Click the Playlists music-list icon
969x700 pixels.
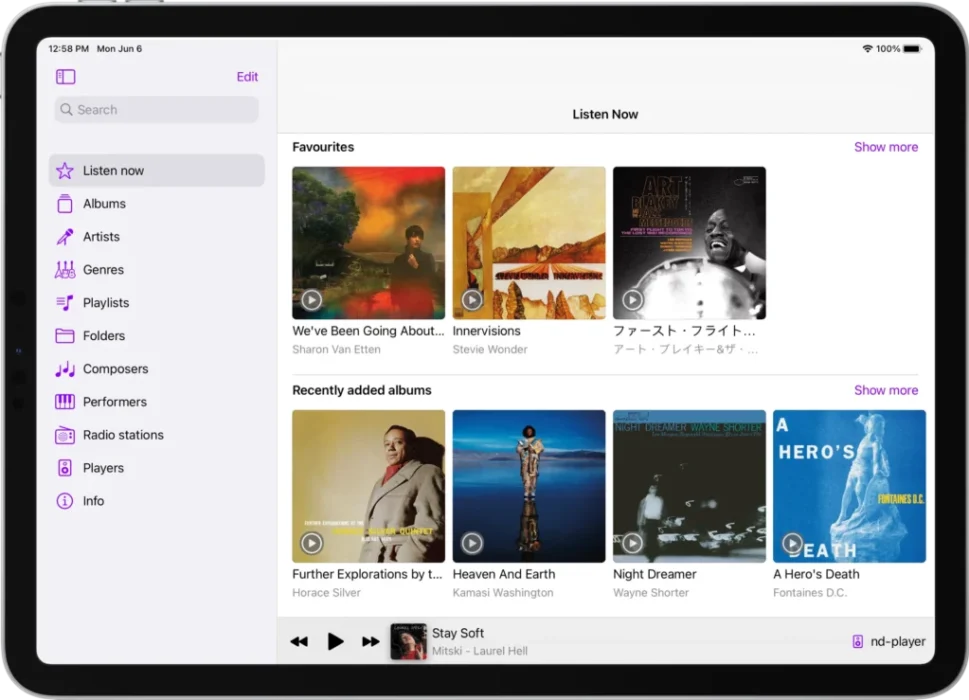tap(64, 303)
